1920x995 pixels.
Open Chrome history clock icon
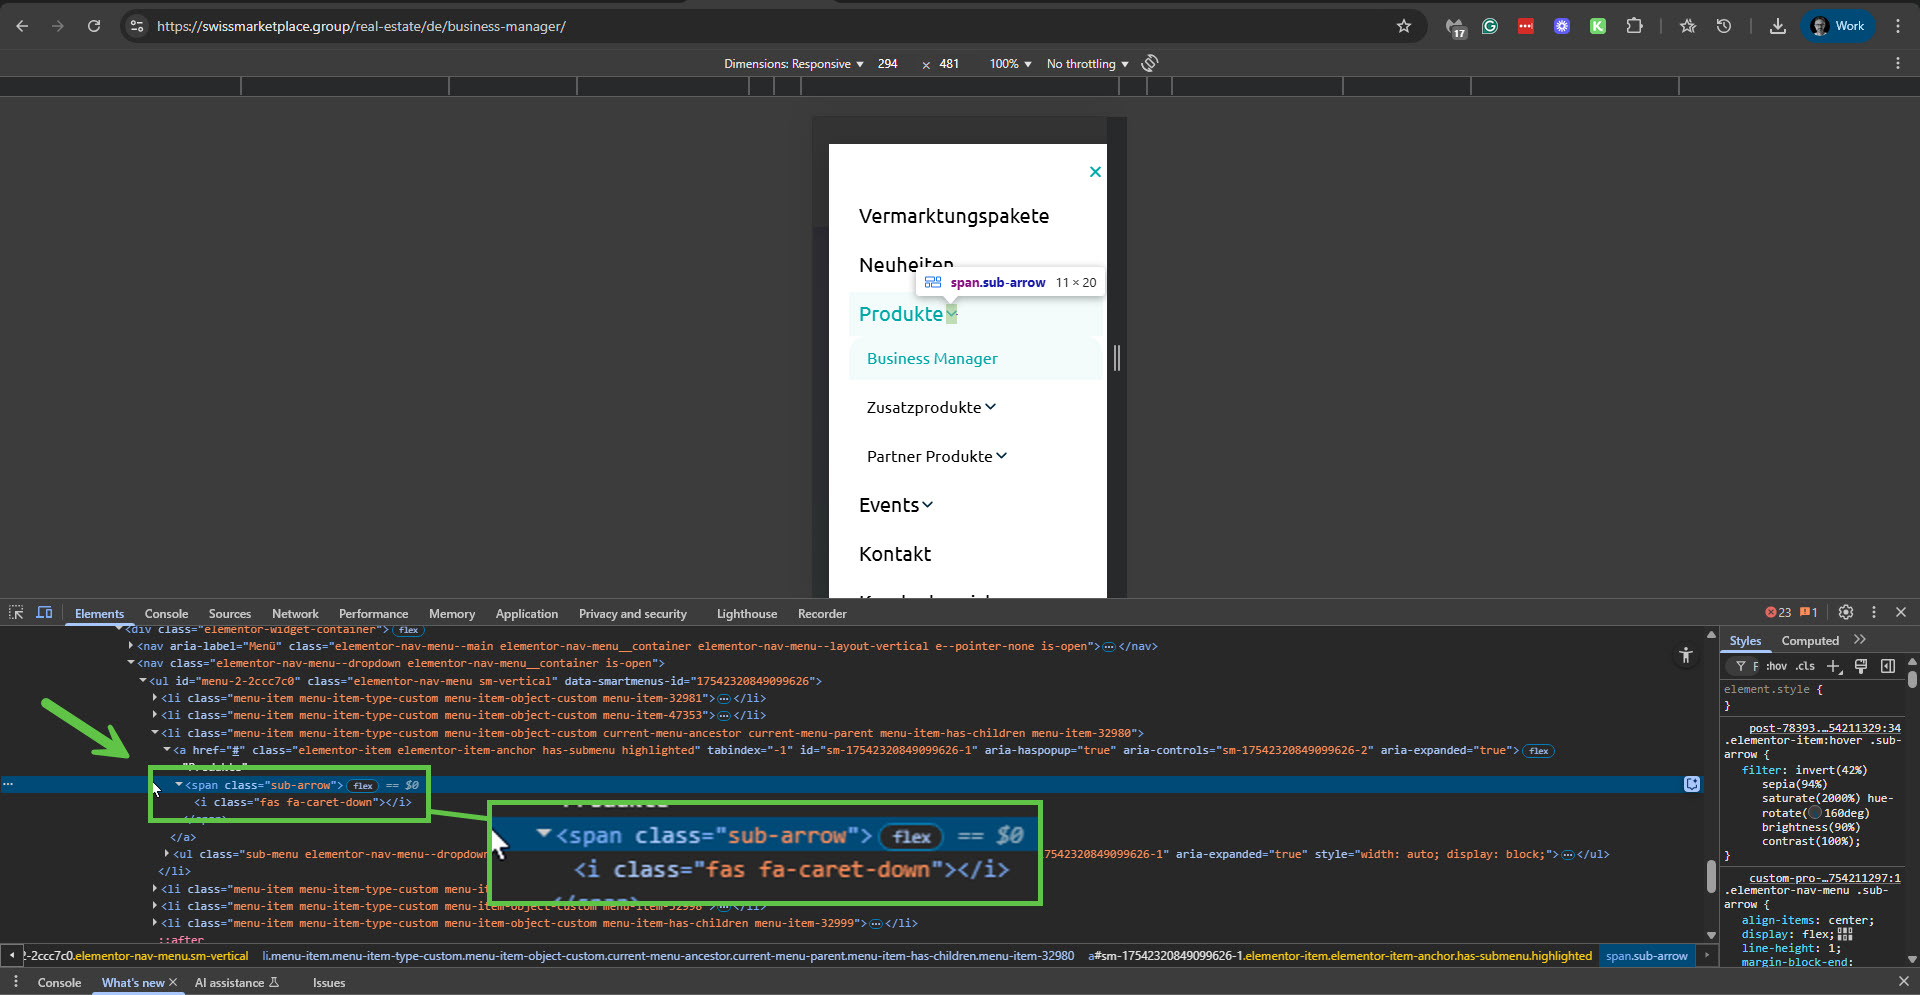[1724, 26]
